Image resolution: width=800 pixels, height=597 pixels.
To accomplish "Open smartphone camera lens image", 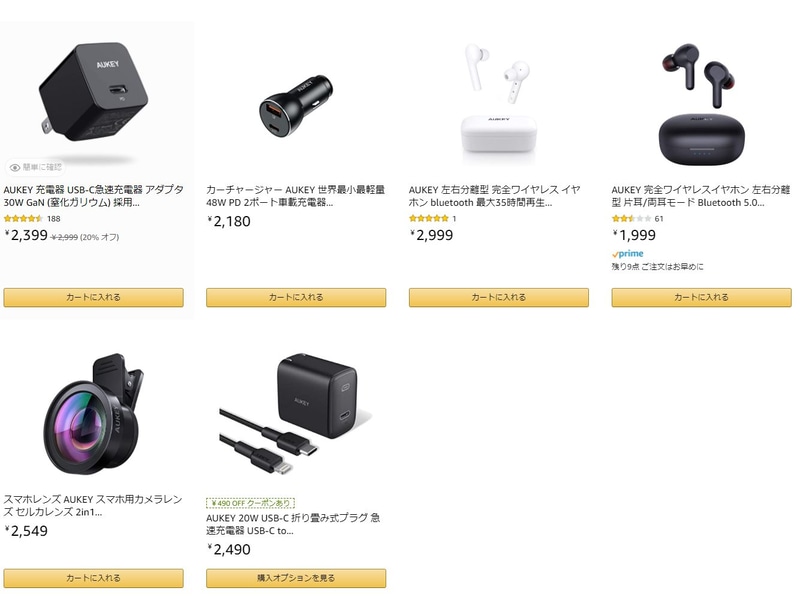I will pyautogui.click(x=93, y=414).
